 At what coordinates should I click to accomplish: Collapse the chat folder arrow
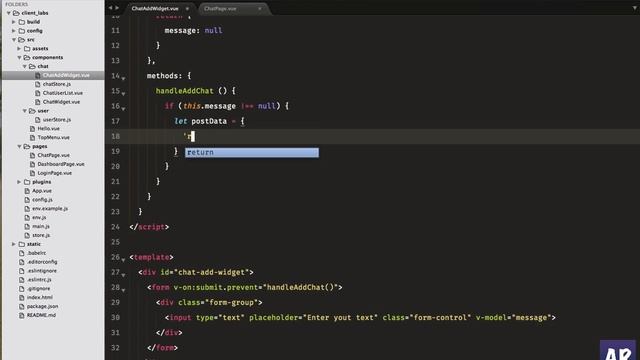[x=24, y=67]
